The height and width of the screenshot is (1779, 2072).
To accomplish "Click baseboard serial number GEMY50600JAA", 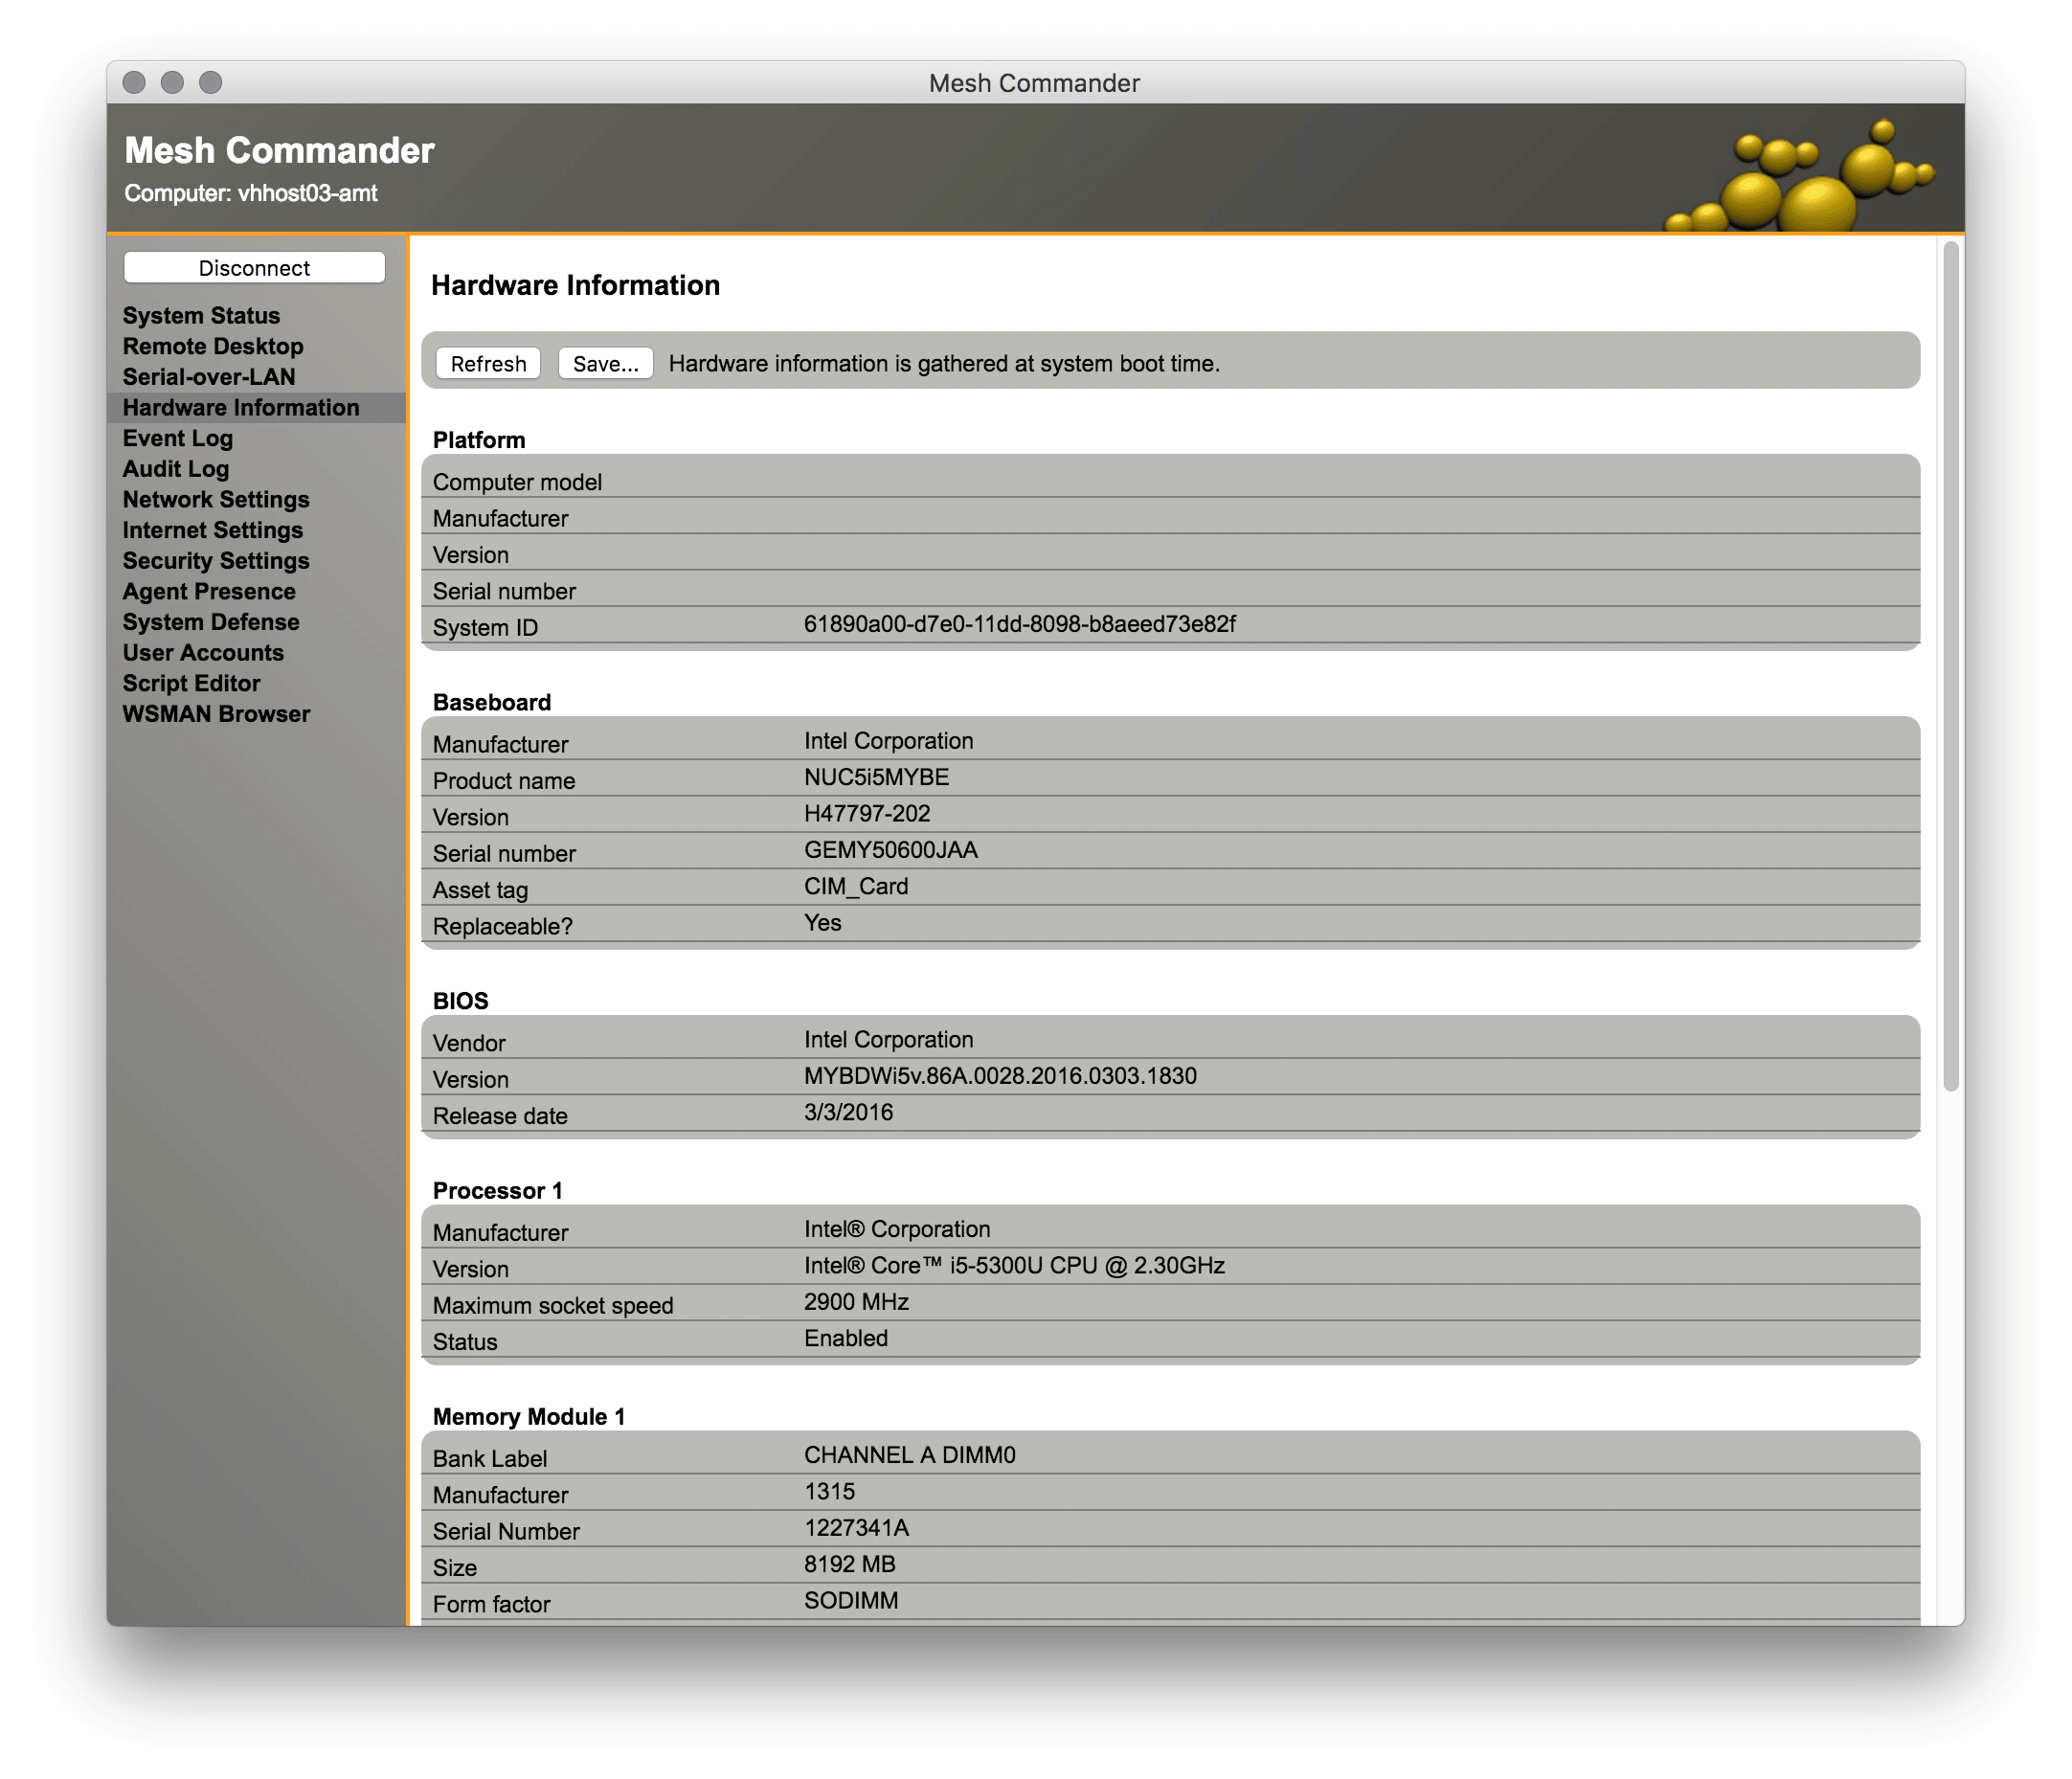I will click(891, 850).
